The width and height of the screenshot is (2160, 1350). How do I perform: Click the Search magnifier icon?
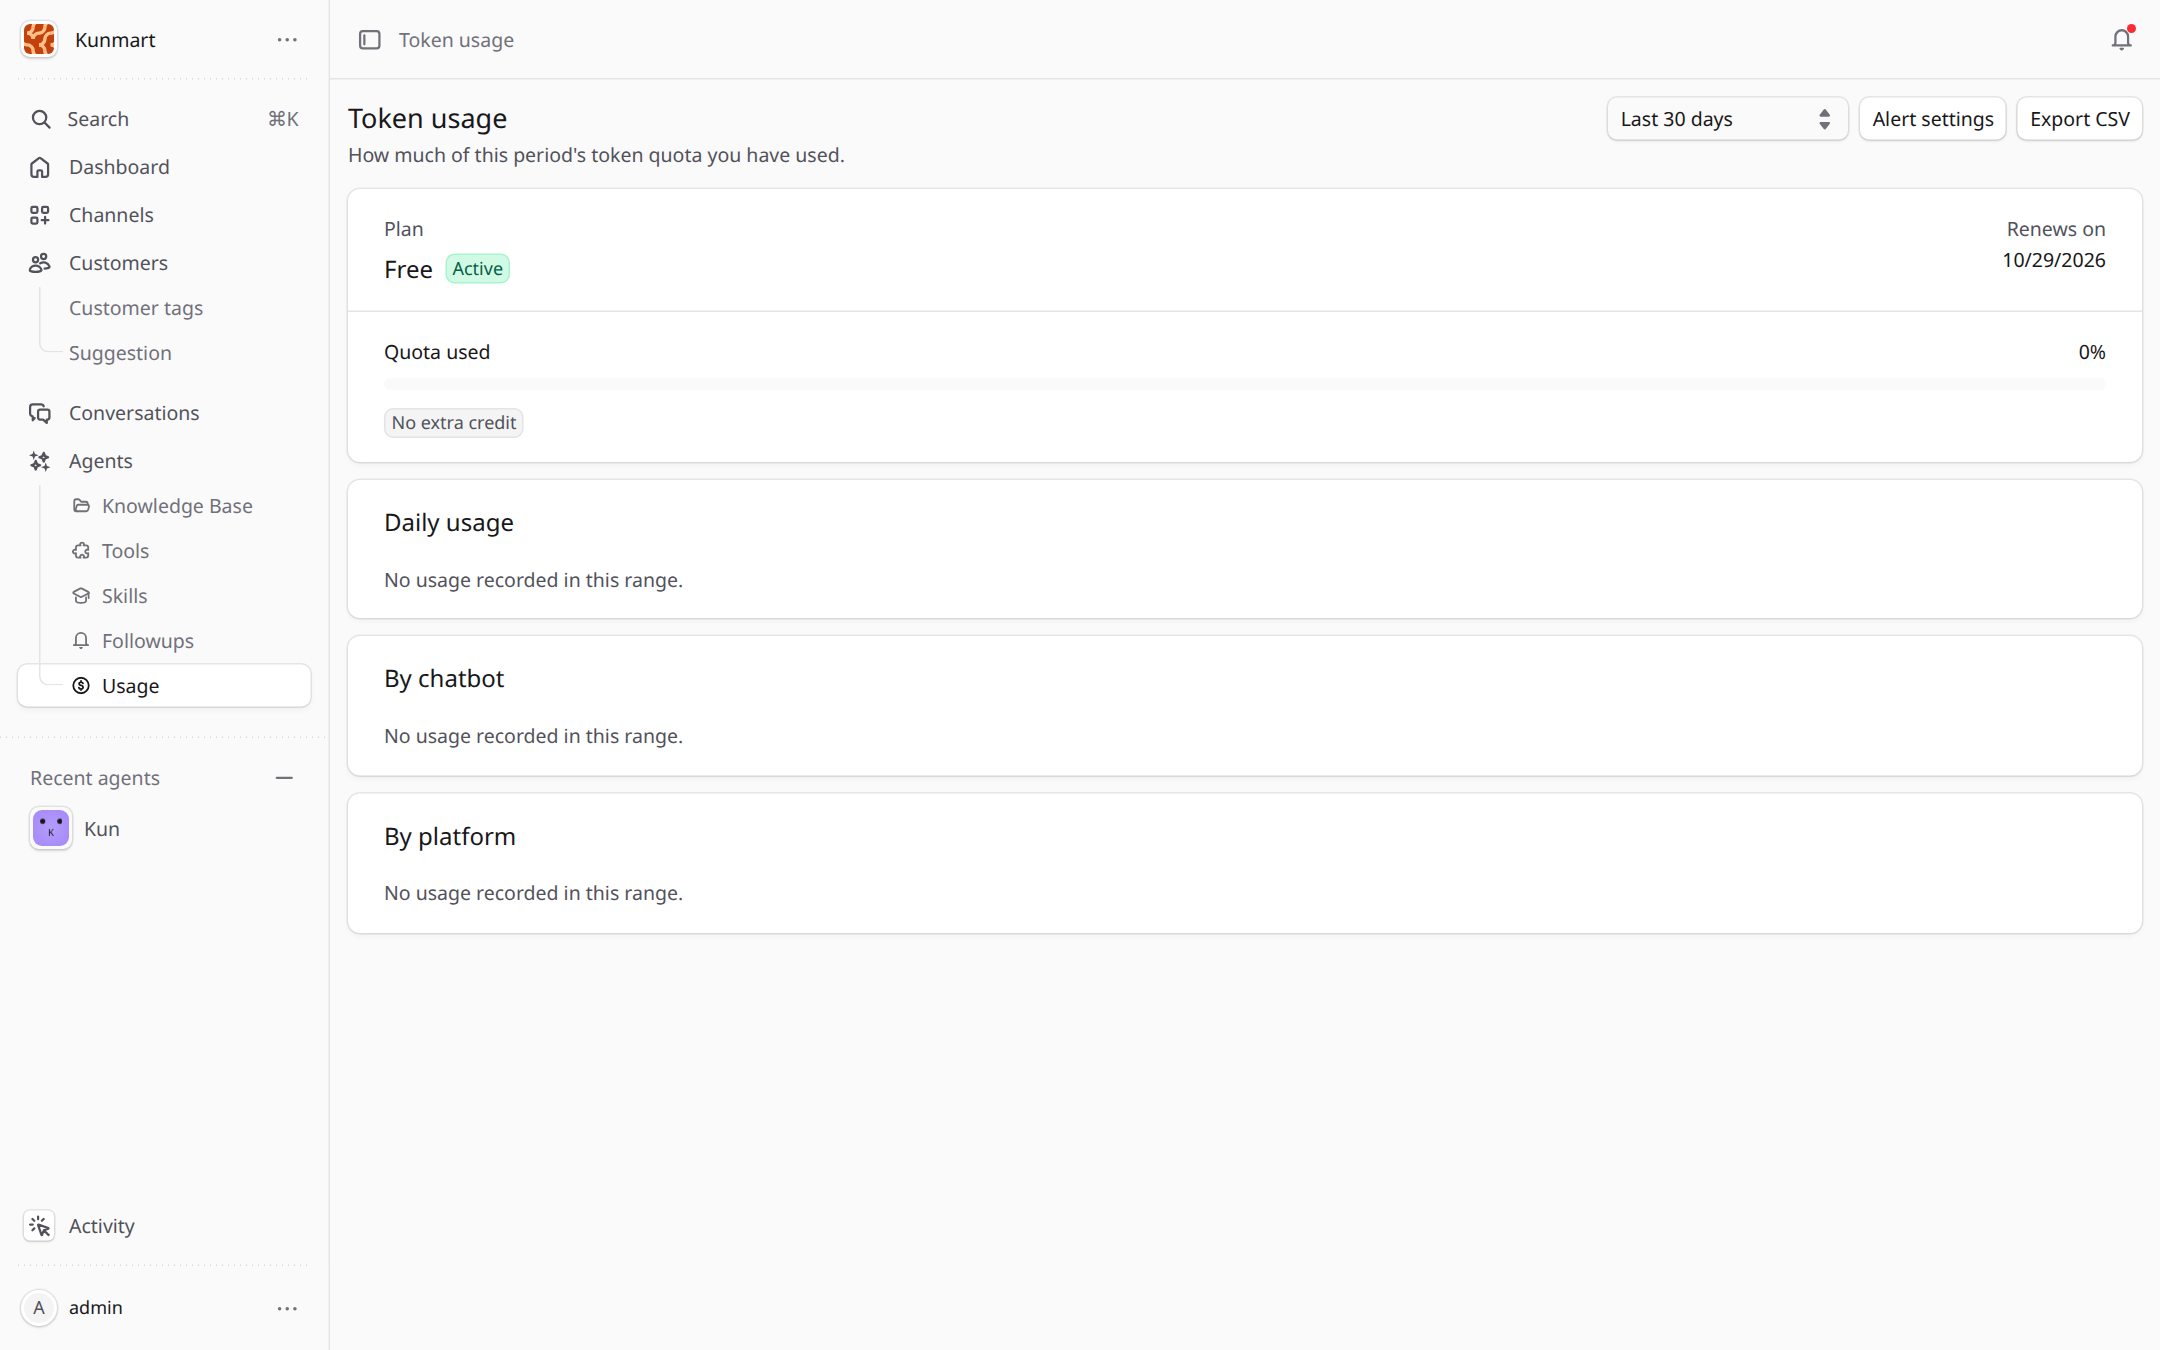tap(40, 119)
